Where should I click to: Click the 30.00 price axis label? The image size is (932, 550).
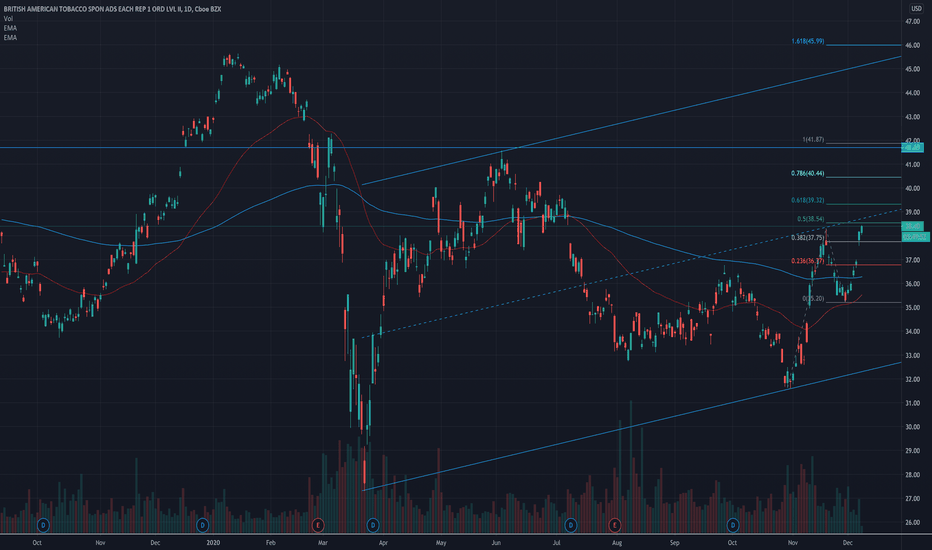[x=912, y=427]
